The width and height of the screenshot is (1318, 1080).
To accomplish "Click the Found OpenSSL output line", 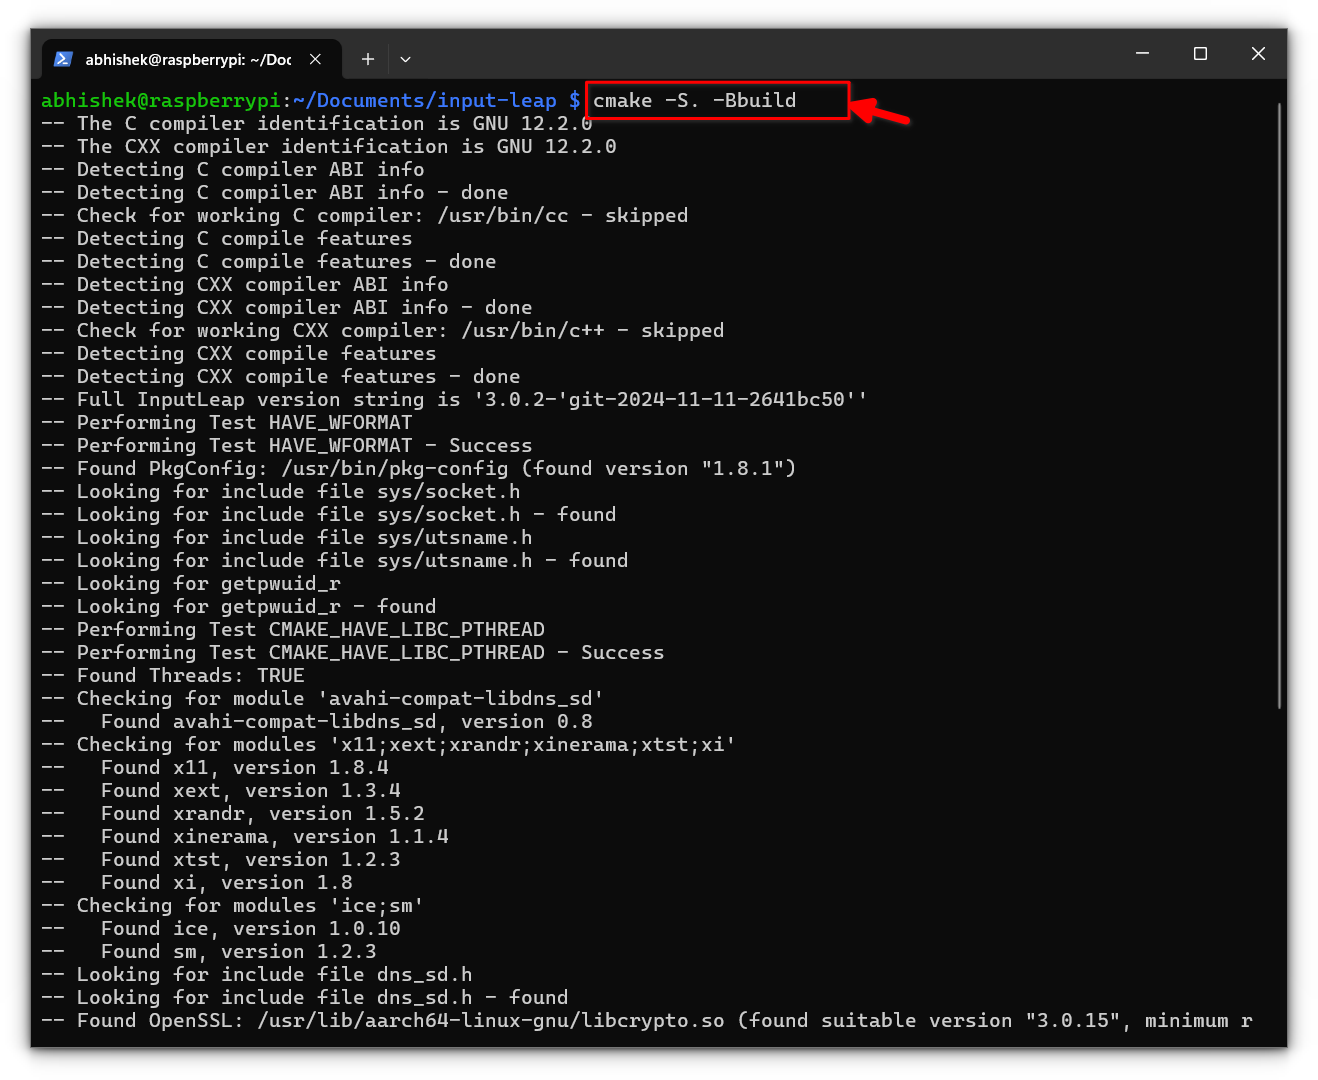I will pos(400,1020).
